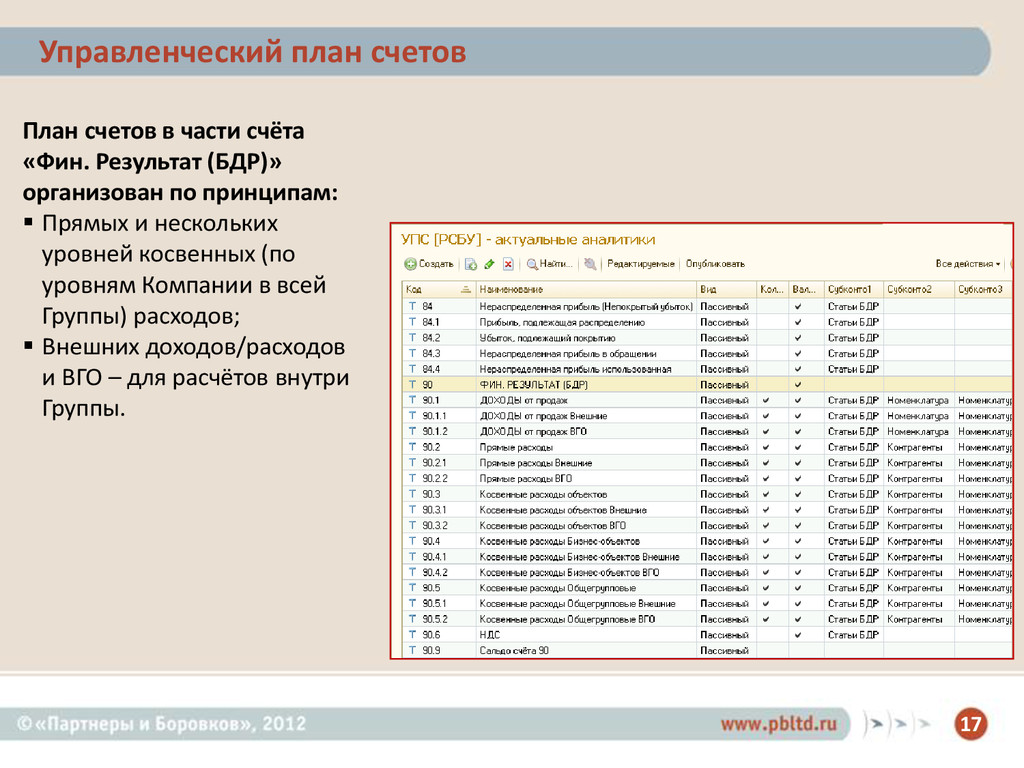This screenshot has width=1024, height=768.
Task: Select row 'ДОХОДЫ от продаж Внешние'
Action: click(707, 416)
